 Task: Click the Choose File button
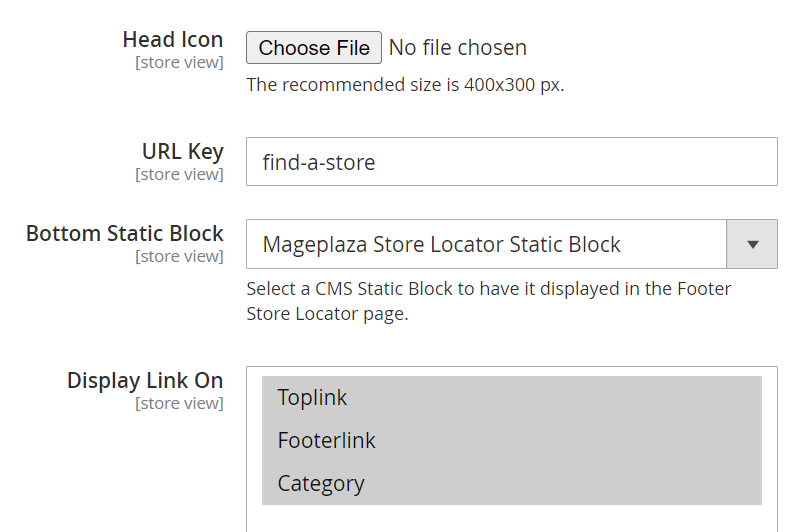[x=314, y=47]
